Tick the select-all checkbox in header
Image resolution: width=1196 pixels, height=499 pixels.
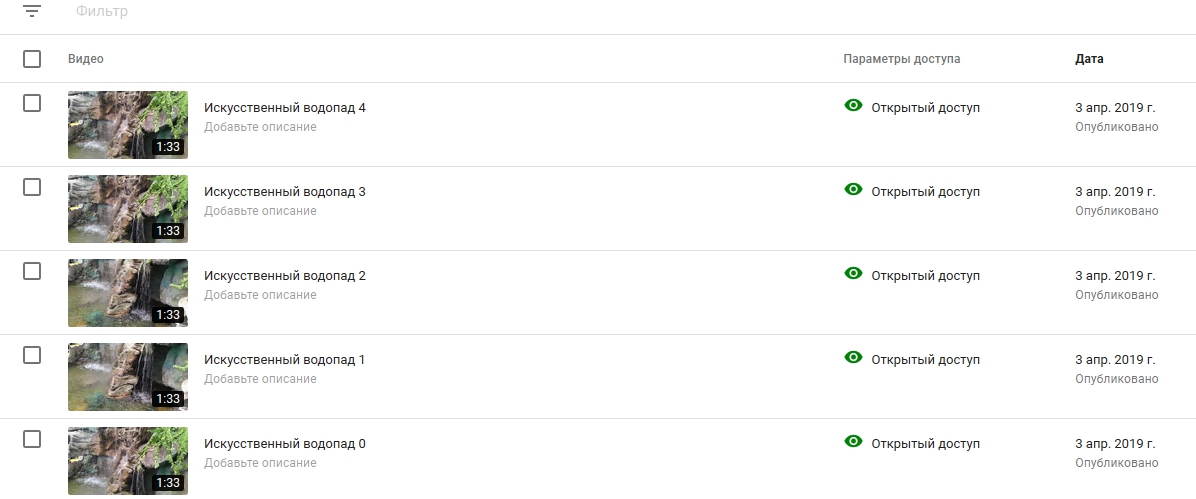32,59
